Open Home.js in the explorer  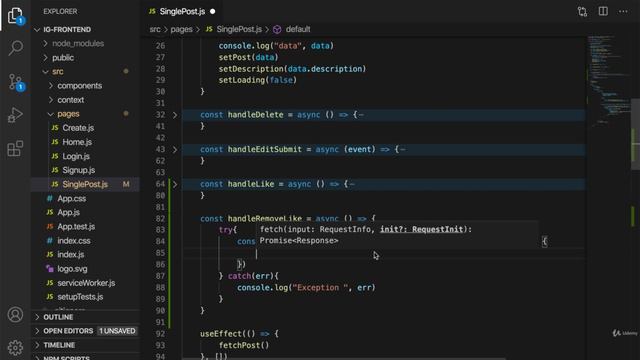77,142
